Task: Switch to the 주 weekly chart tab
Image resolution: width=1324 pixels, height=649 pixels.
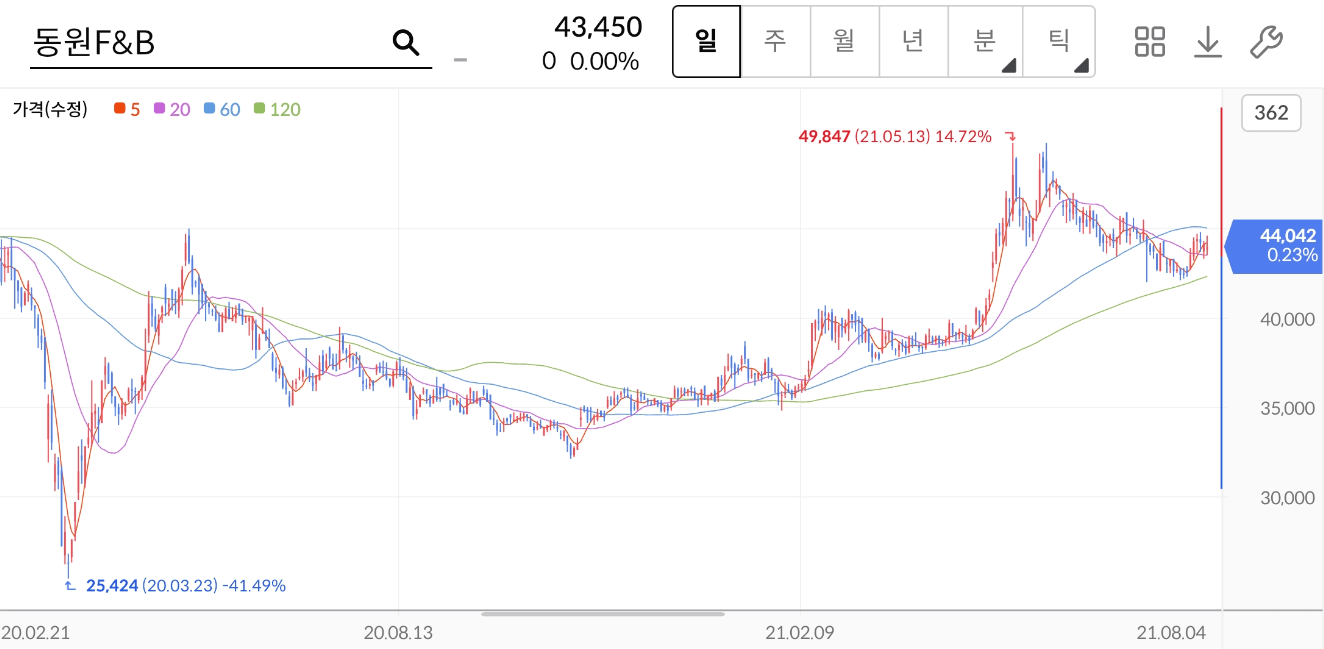Action: coord(775,42)
